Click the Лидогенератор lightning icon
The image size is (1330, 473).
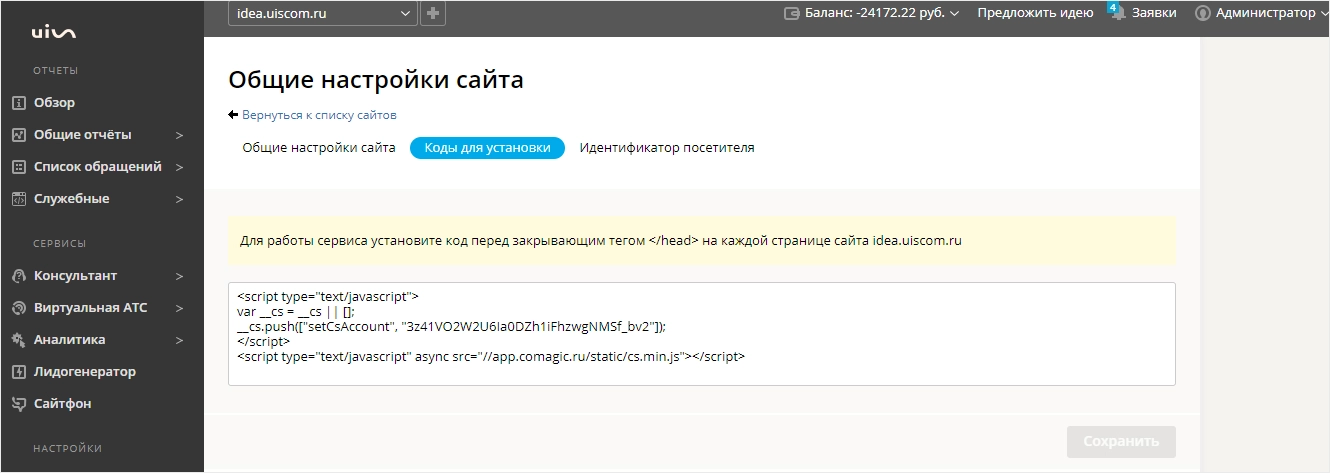click(18, 372)
